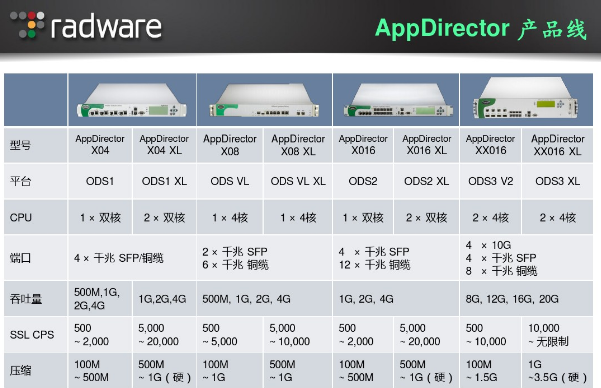This screenshot has height=388, width=601.
Task: Click the 500M,1G, 2G,4G throughput cell
Action: [x=100, y=299]
